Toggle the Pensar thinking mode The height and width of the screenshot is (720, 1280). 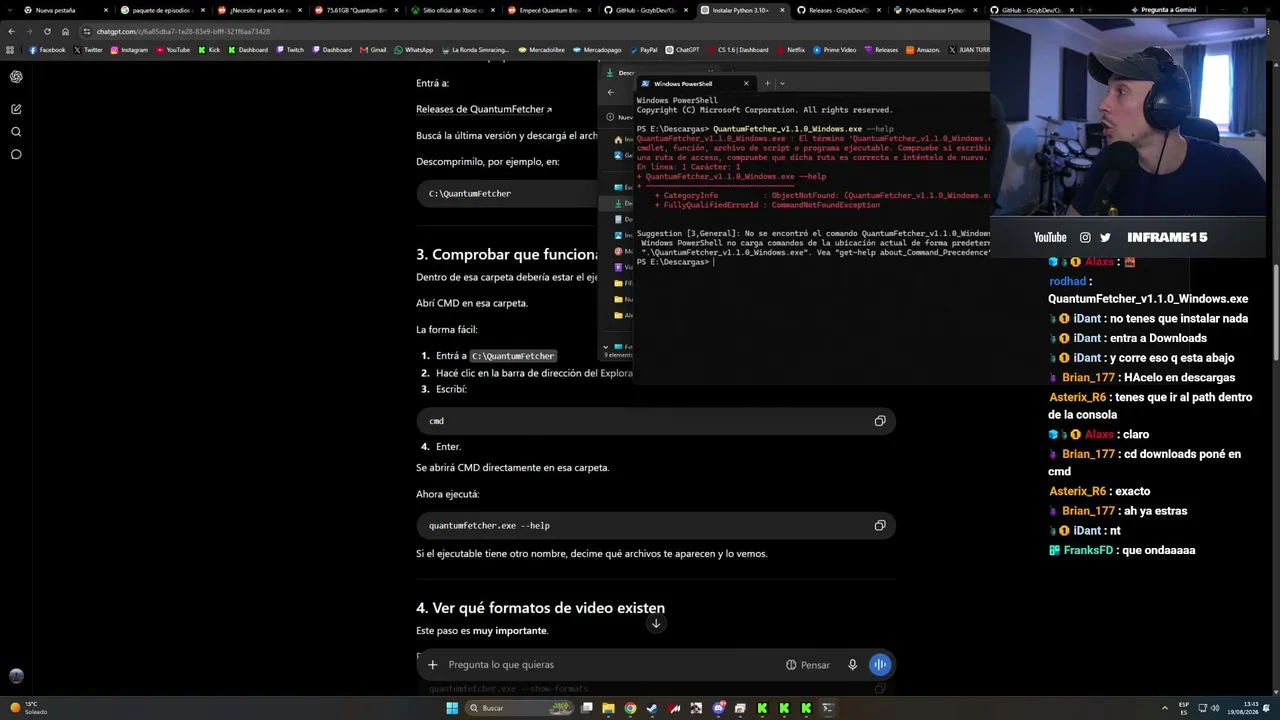tap(808, 664)
